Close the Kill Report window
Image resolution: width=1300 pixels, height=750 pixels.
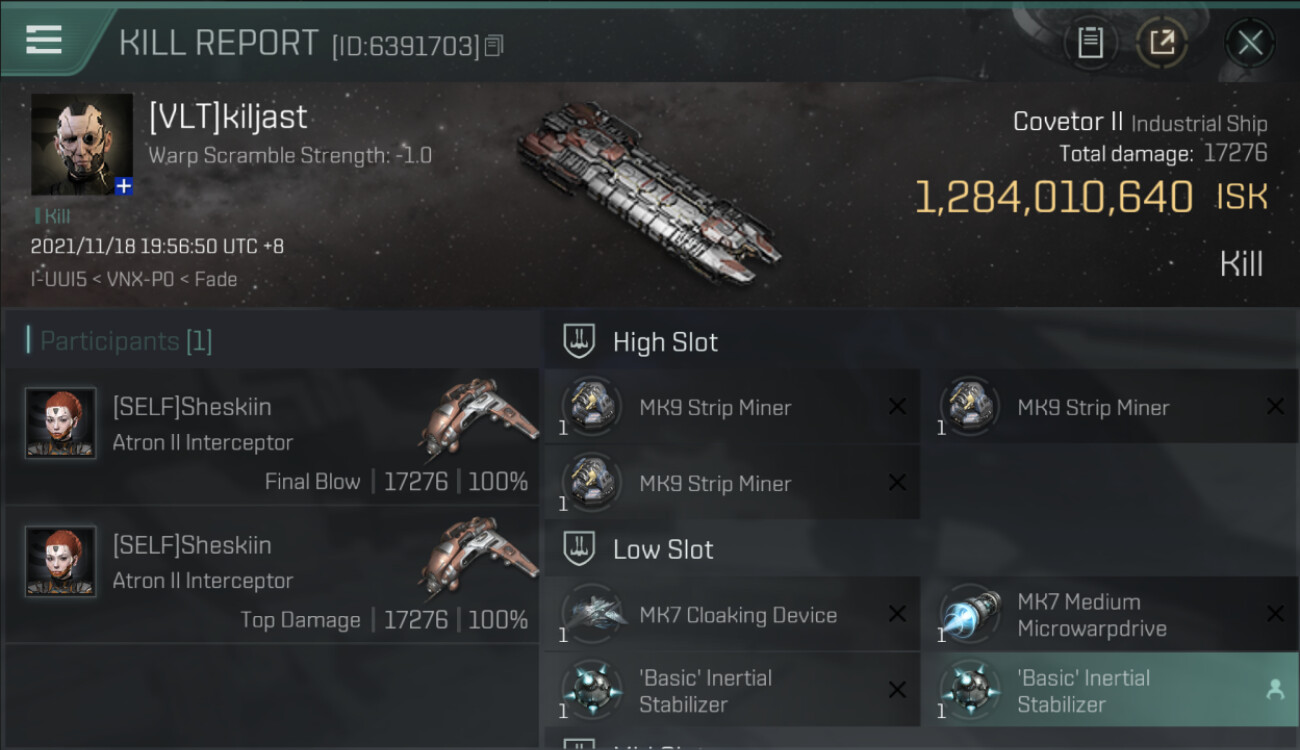tap(1249, 43)
